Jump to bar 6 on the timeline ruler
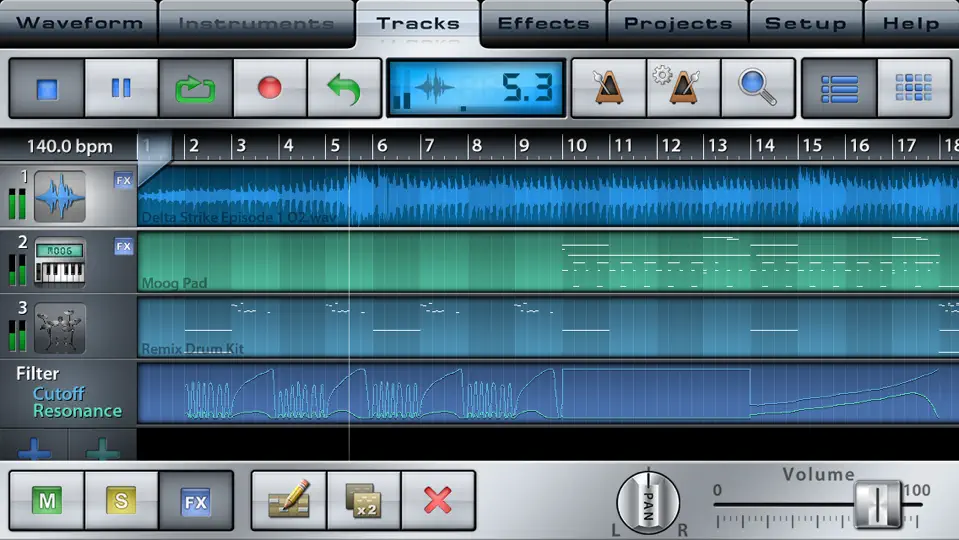The image size is (959, 540). 382,146
